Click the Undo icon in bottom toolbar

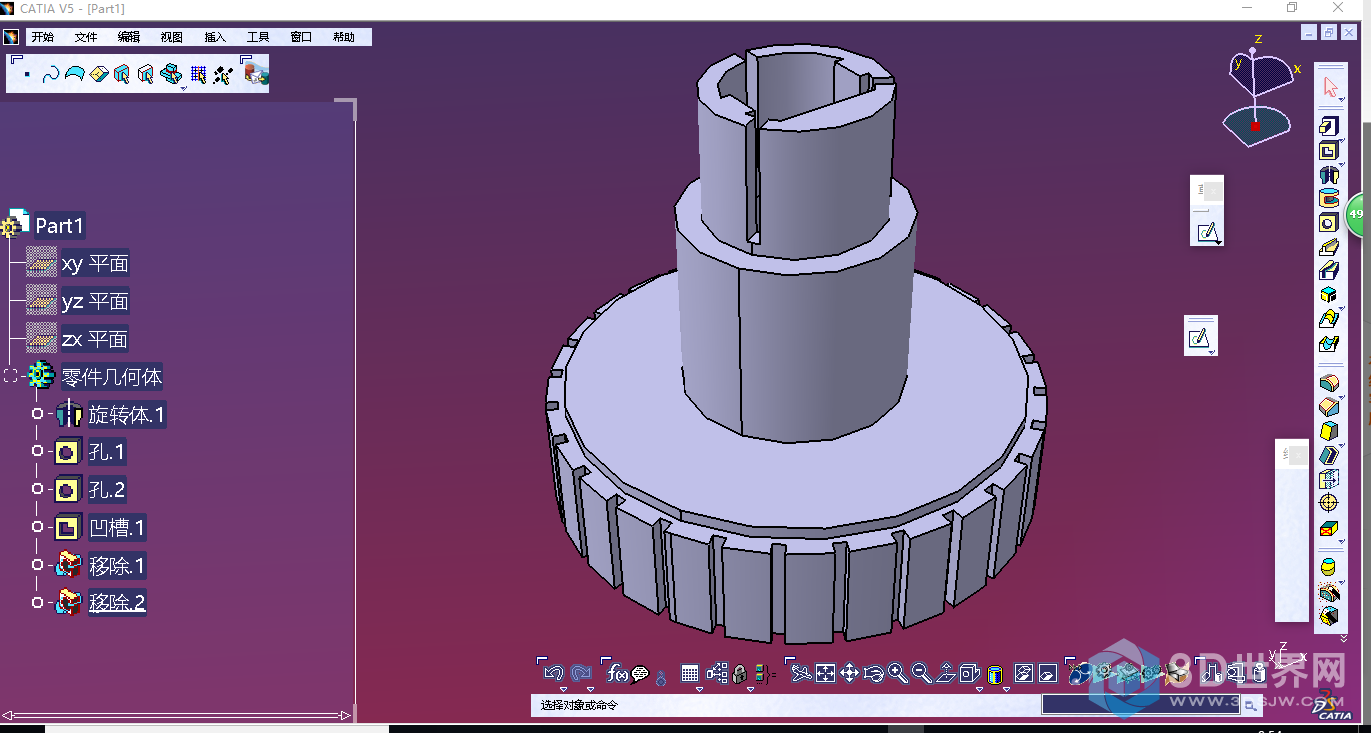[554, 673]
